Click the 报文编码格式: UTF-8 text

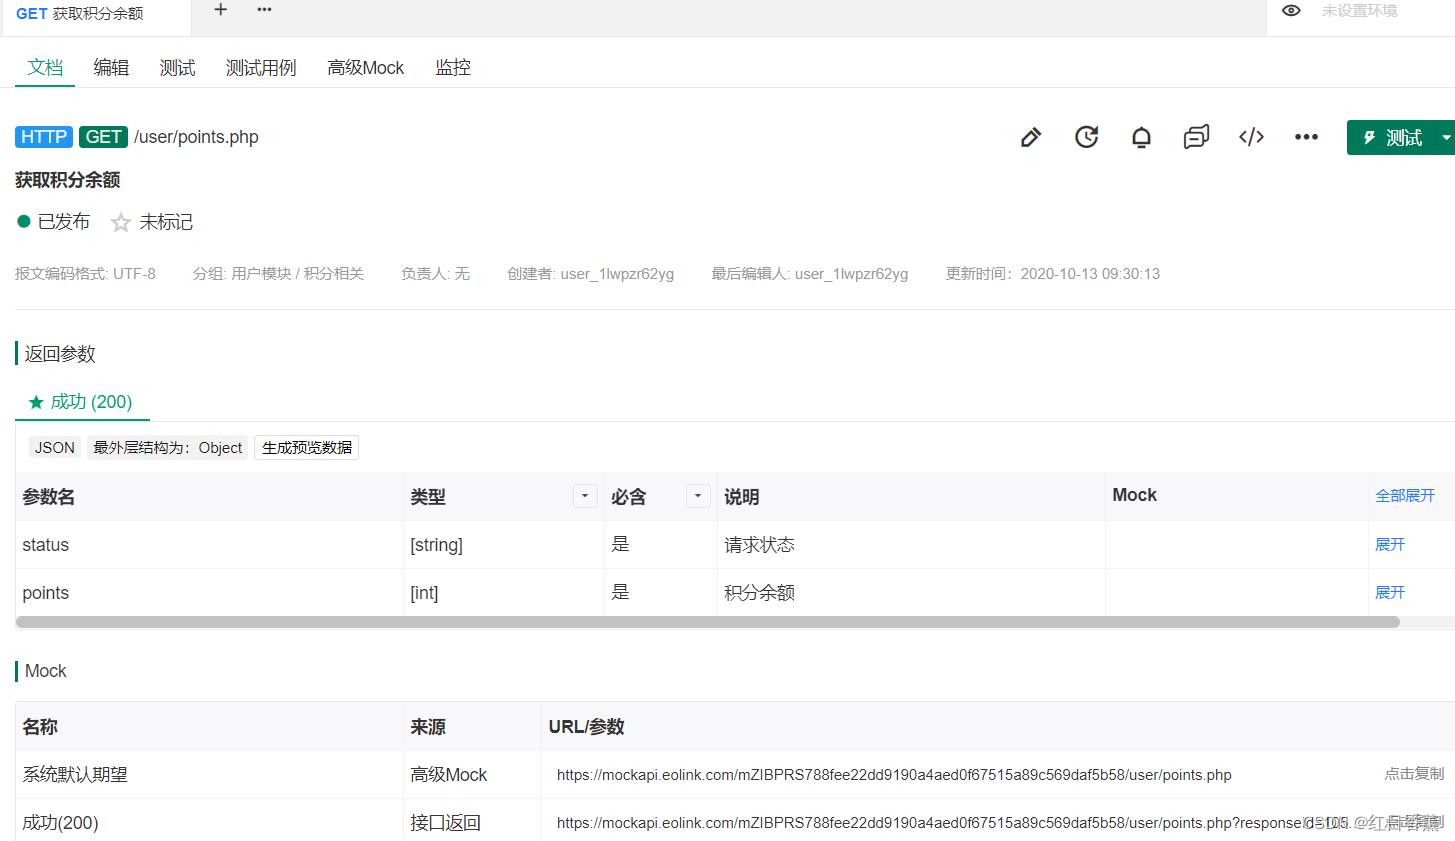pos(85,274)
